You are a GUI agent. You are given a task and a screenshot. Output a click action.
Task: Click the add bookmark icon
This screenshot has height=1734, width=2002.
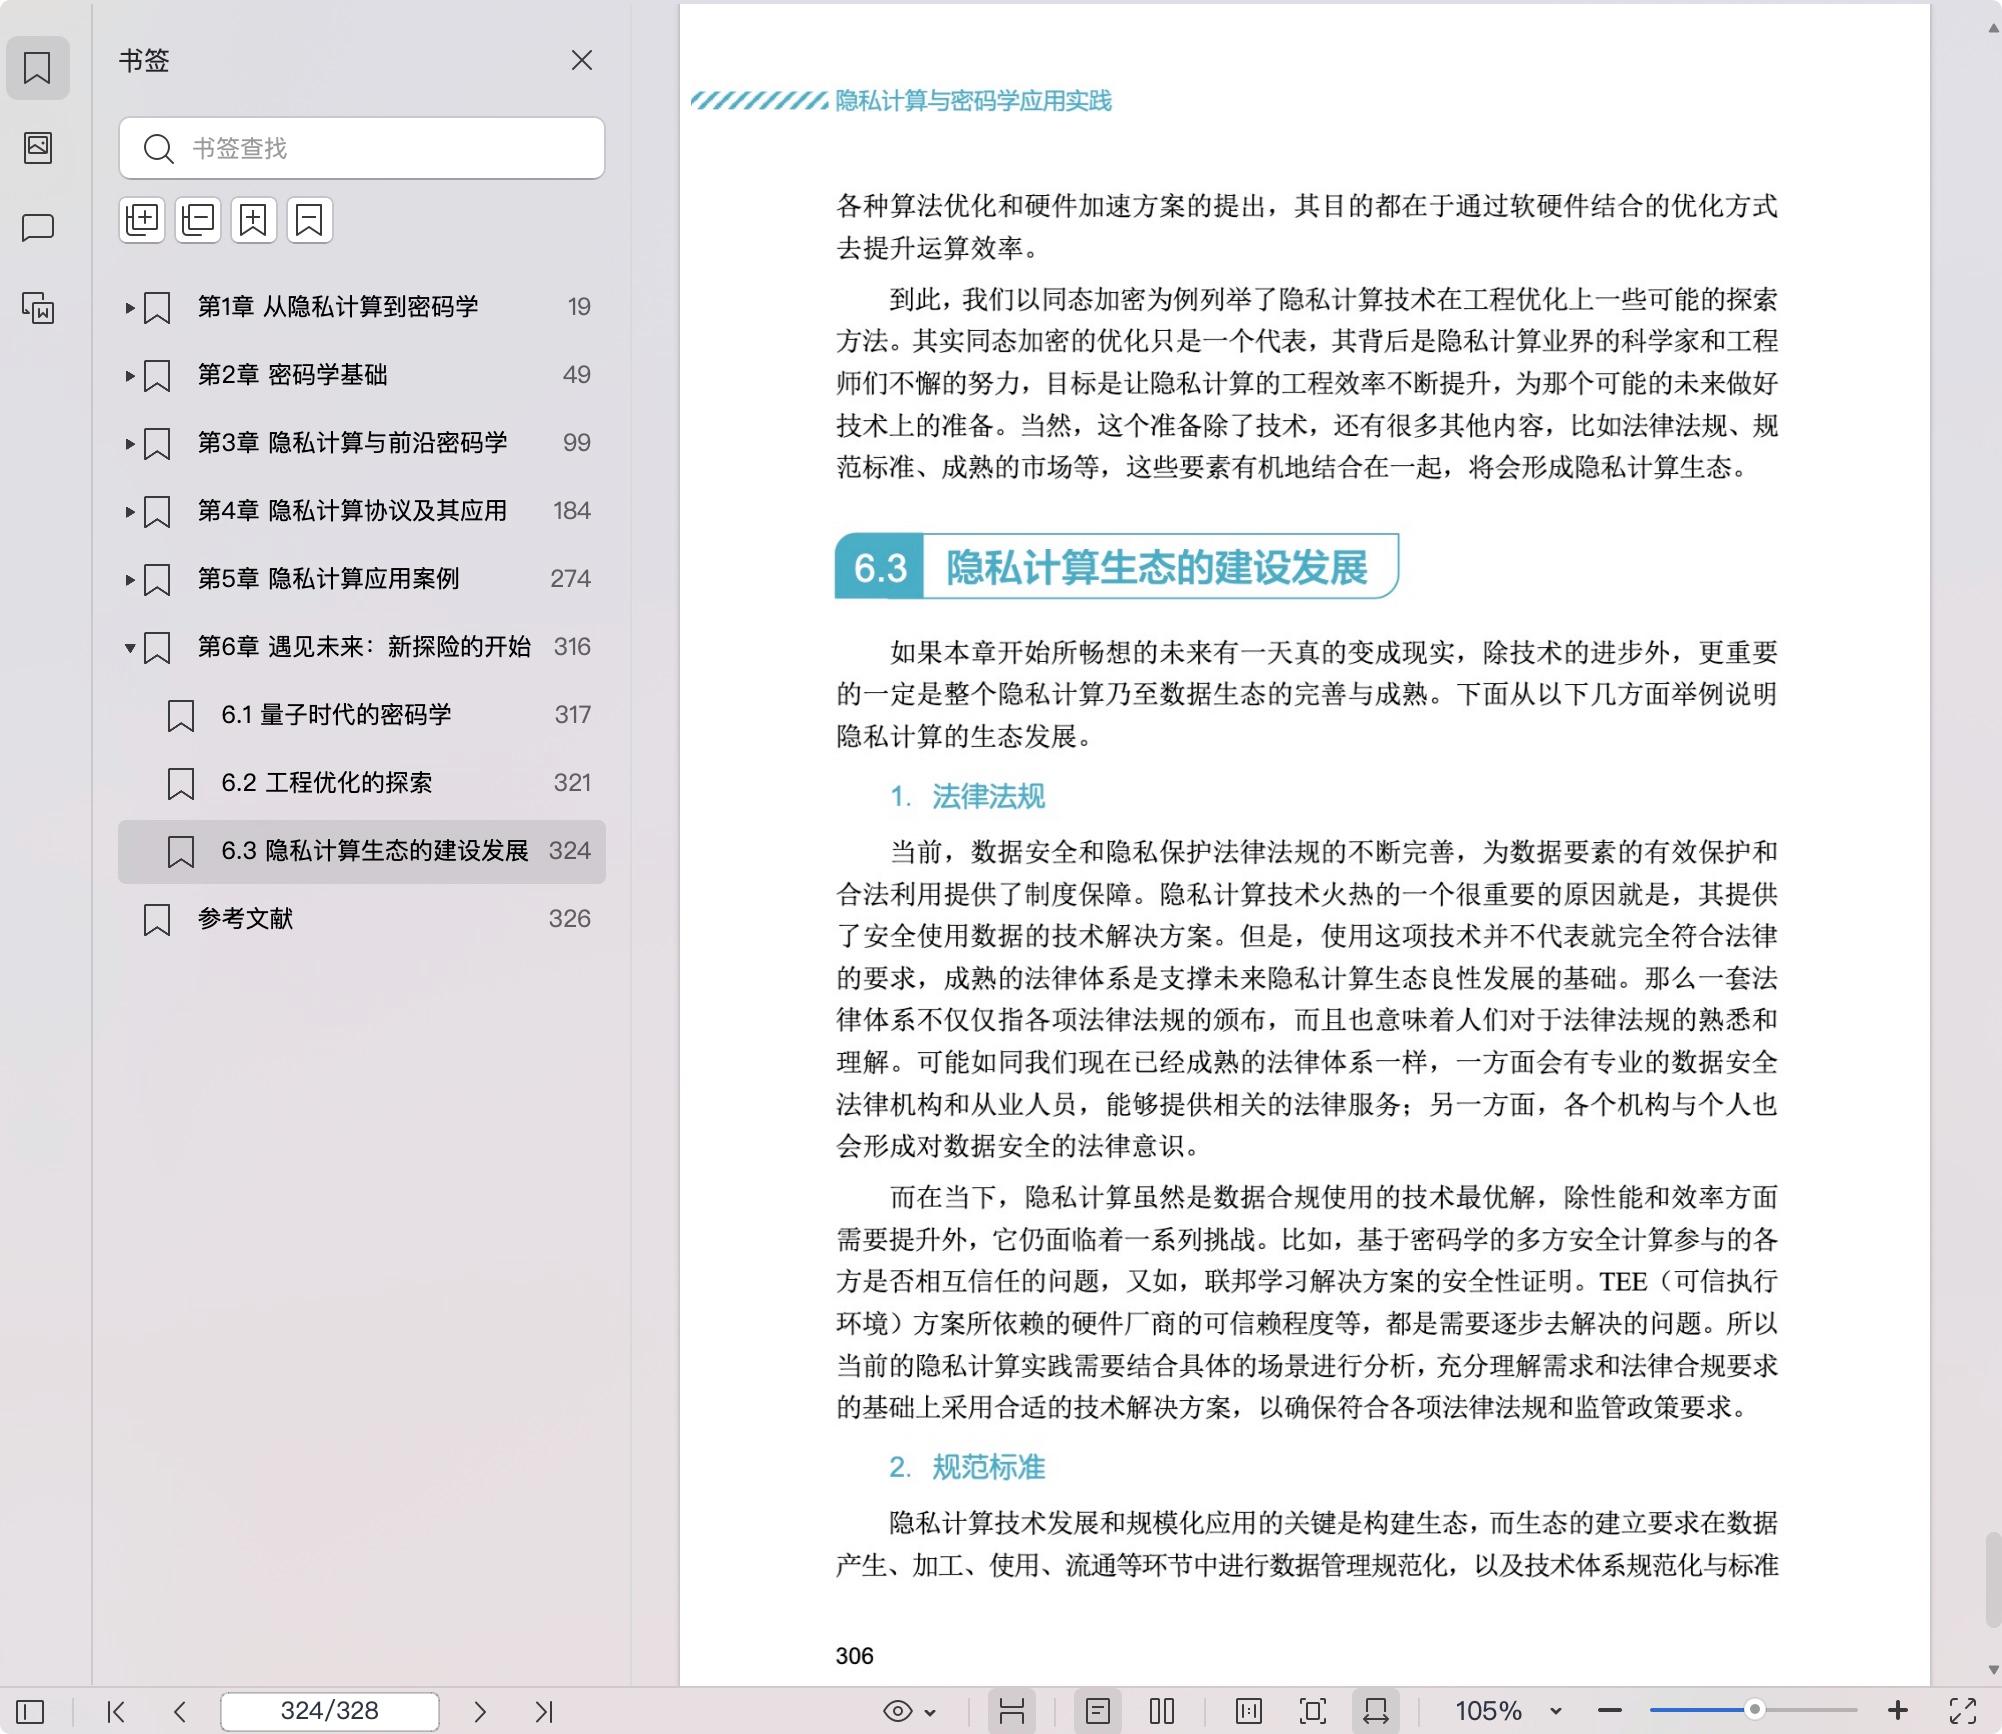[254, 220]
